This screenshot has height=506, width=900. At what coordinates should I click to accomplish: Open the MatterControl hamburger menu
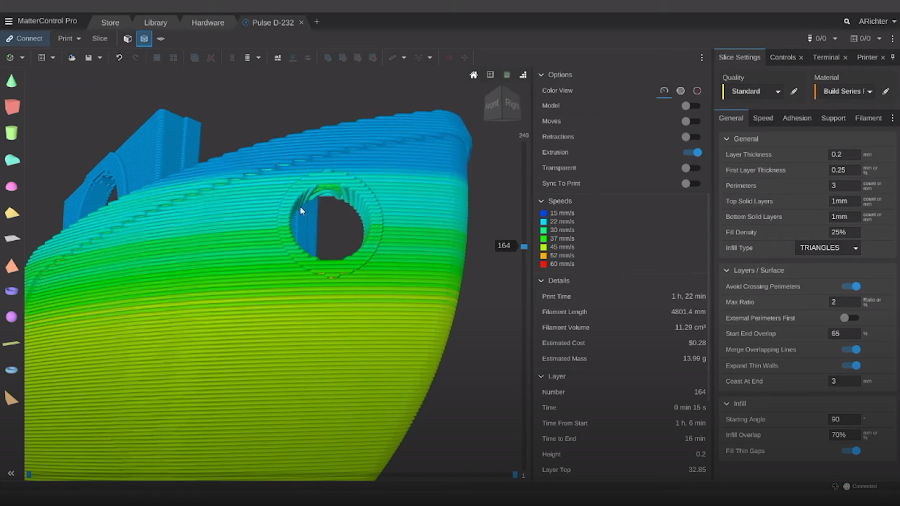9,21
